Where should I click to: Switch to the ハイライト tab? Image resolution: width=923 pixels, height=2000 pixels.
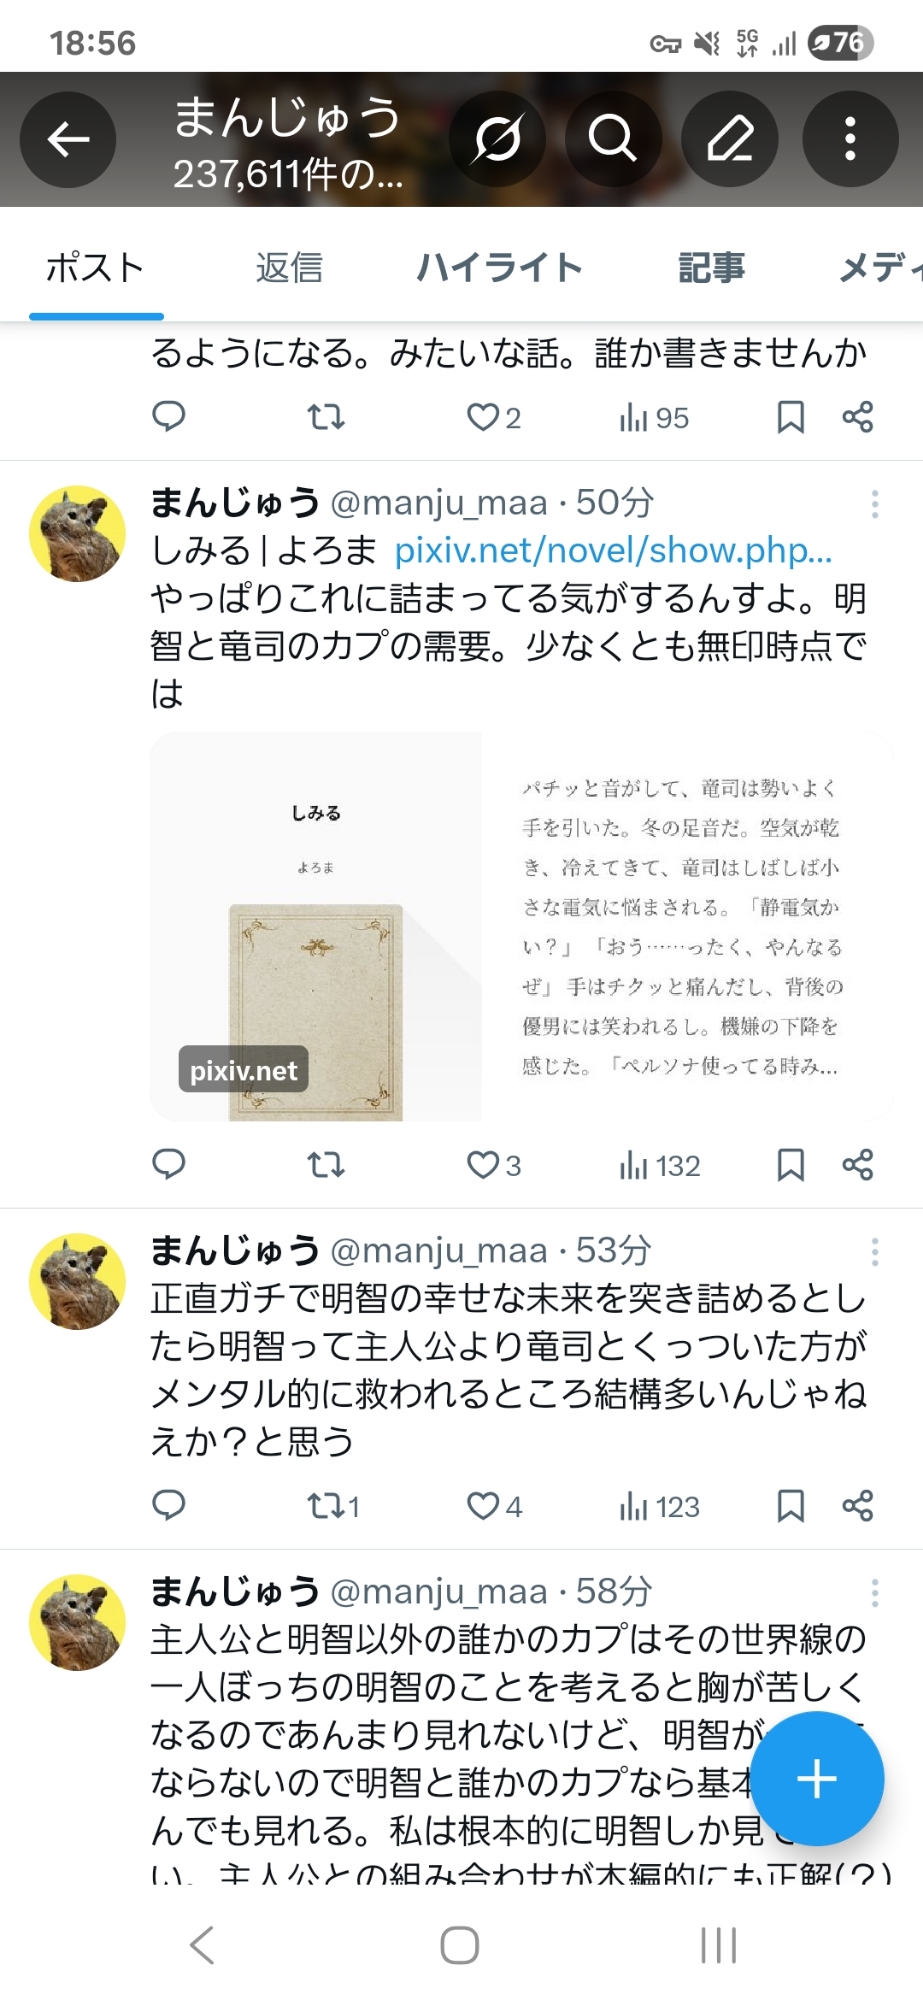500,268
